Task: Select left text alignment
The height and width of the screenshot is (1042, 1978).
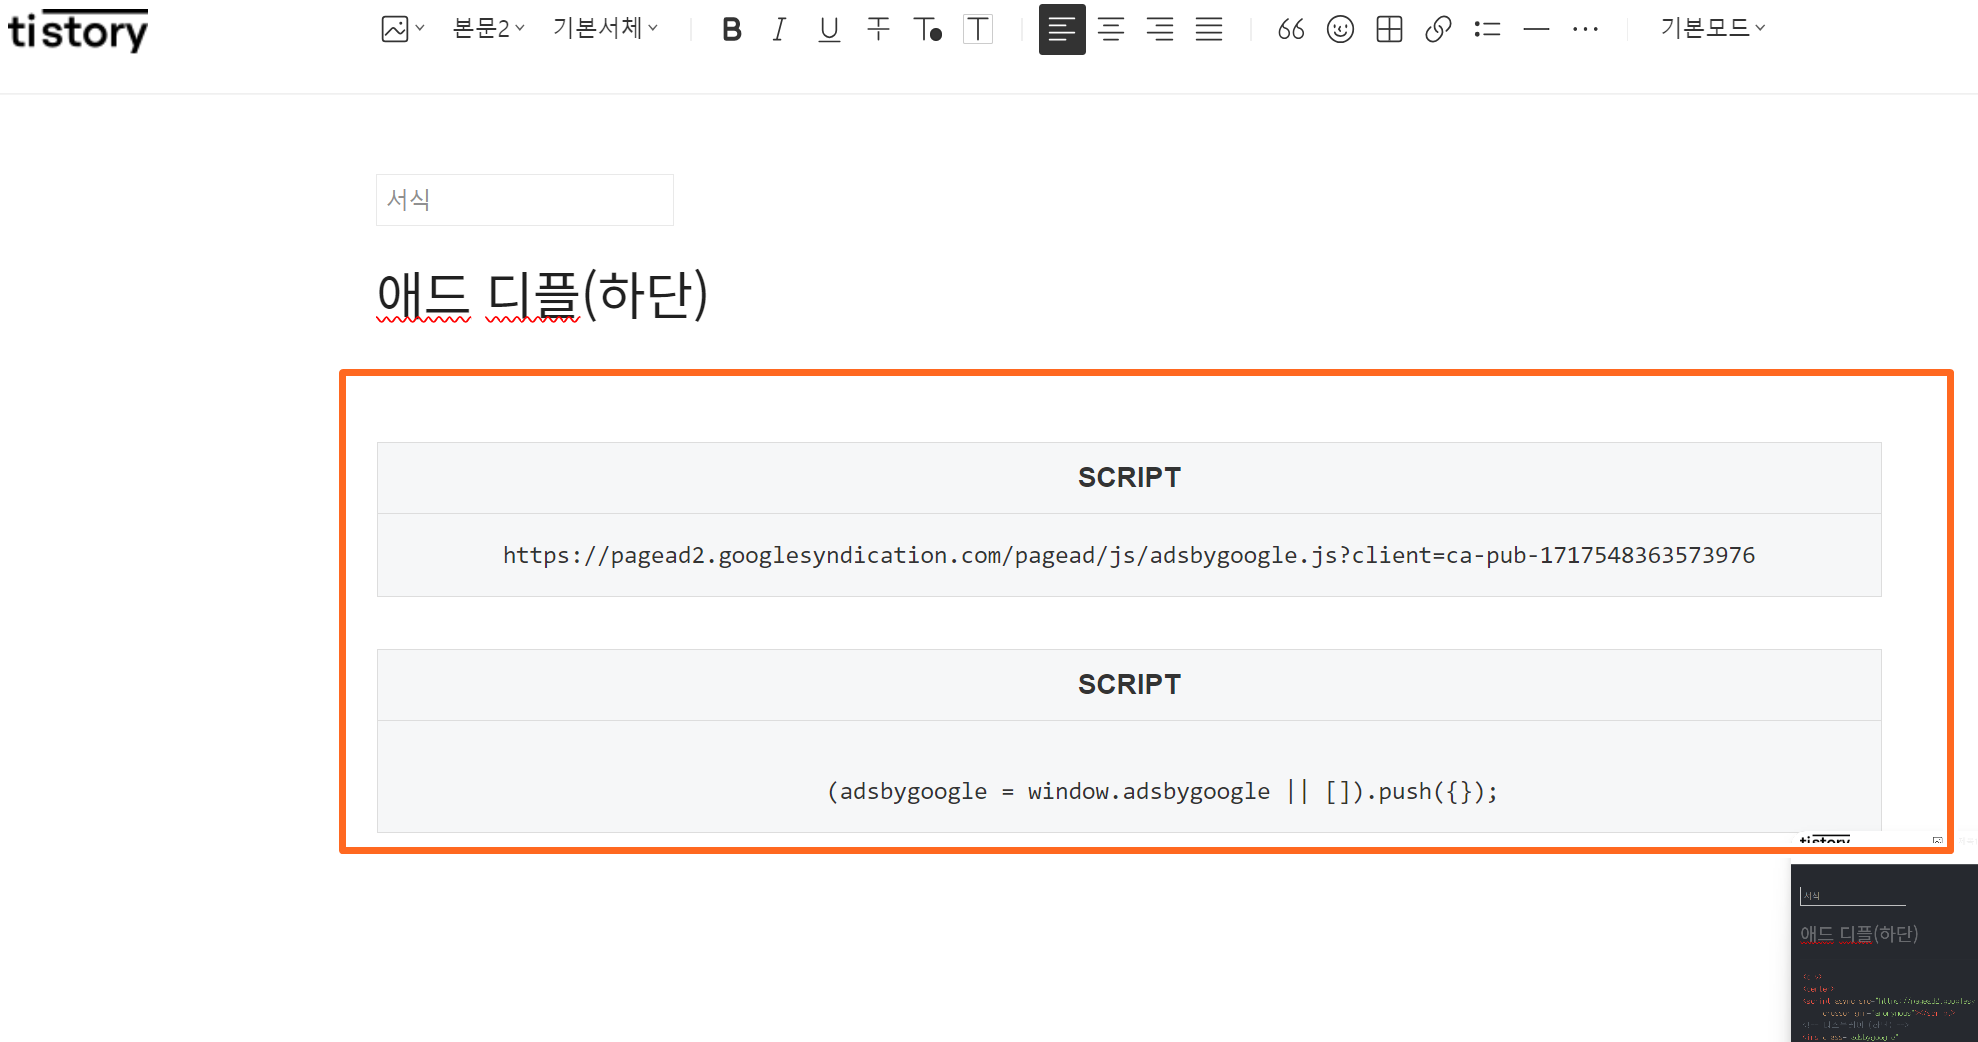Action: pos(1061,29)
